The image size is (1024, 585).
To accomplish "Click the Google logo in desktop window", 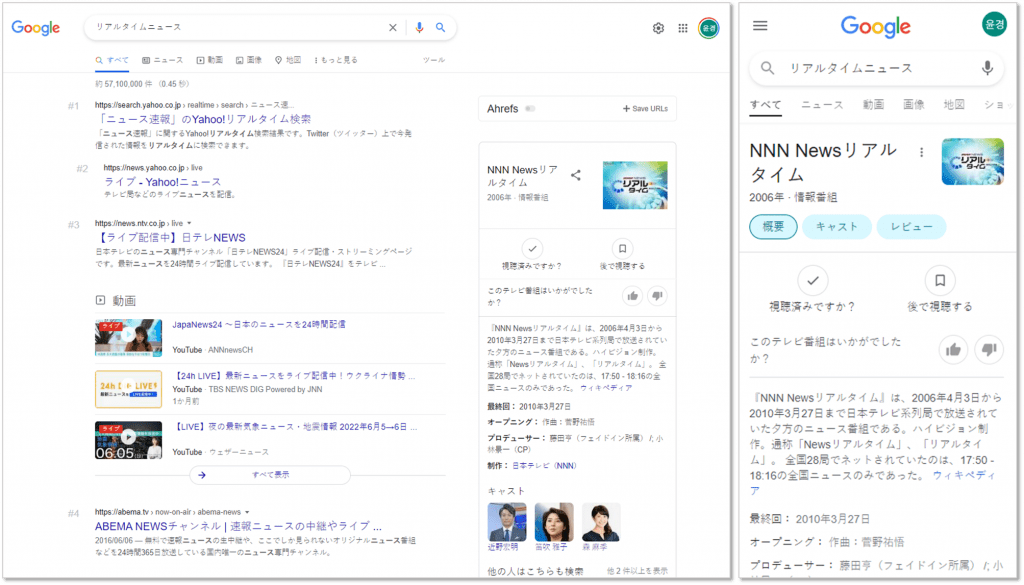I will pyautogui.click(x=36, y=27).
